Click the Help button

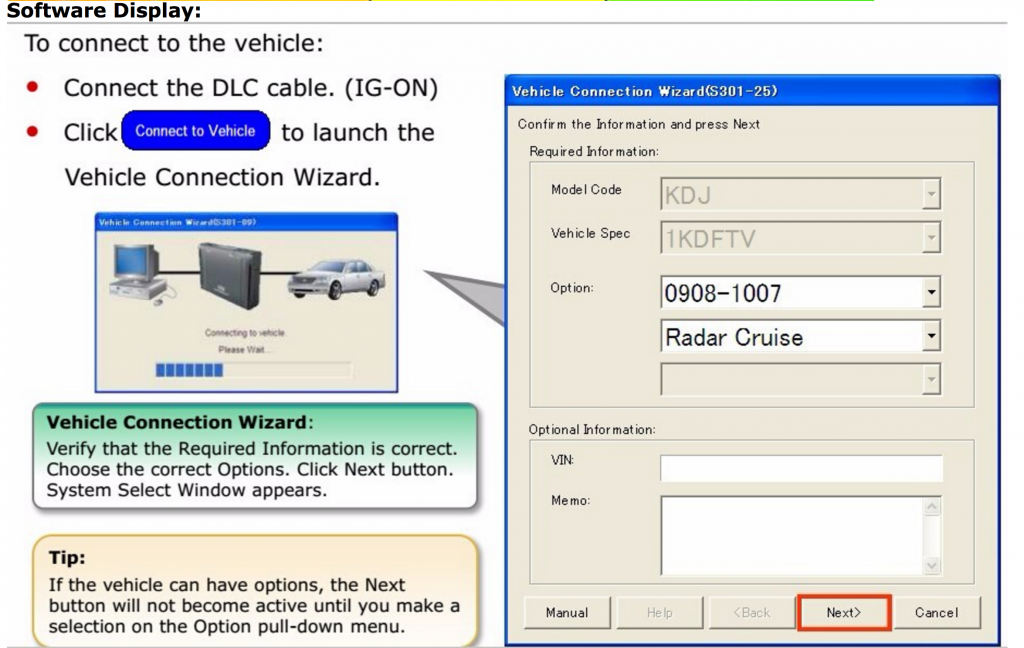(x=658, y=612)
